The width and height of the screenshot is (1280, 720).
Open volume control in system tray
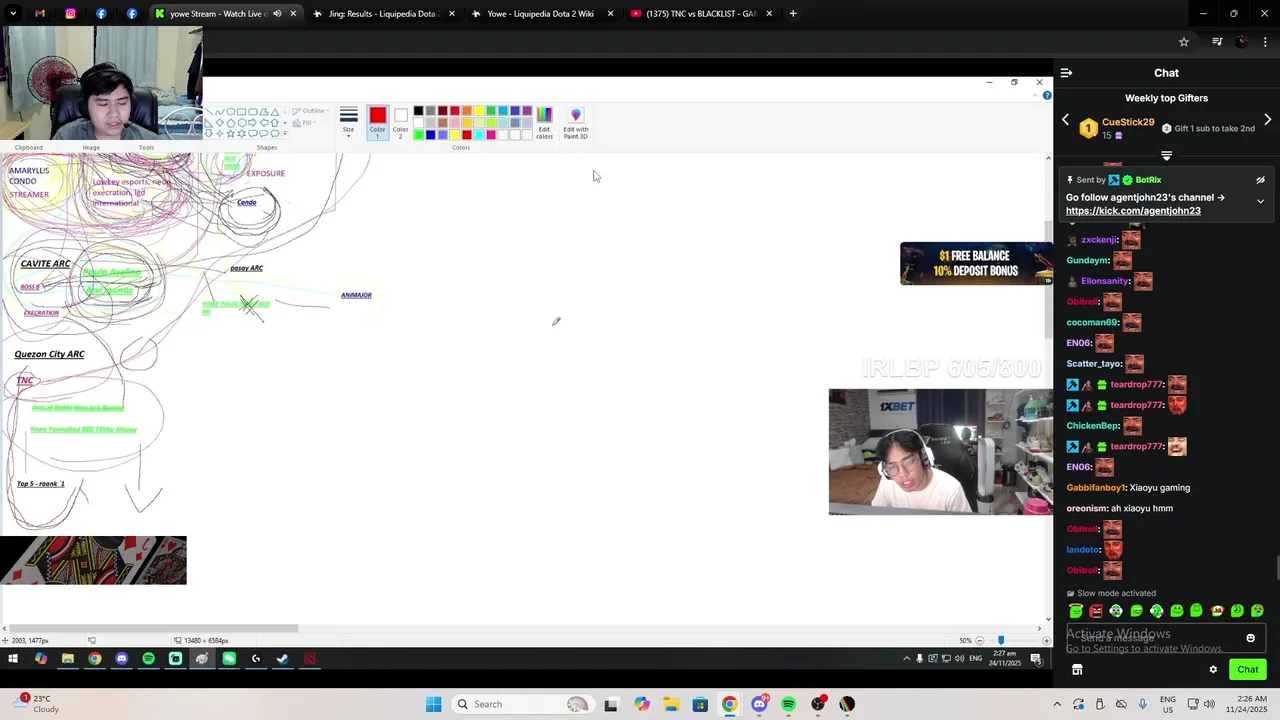pos(1209,704)
